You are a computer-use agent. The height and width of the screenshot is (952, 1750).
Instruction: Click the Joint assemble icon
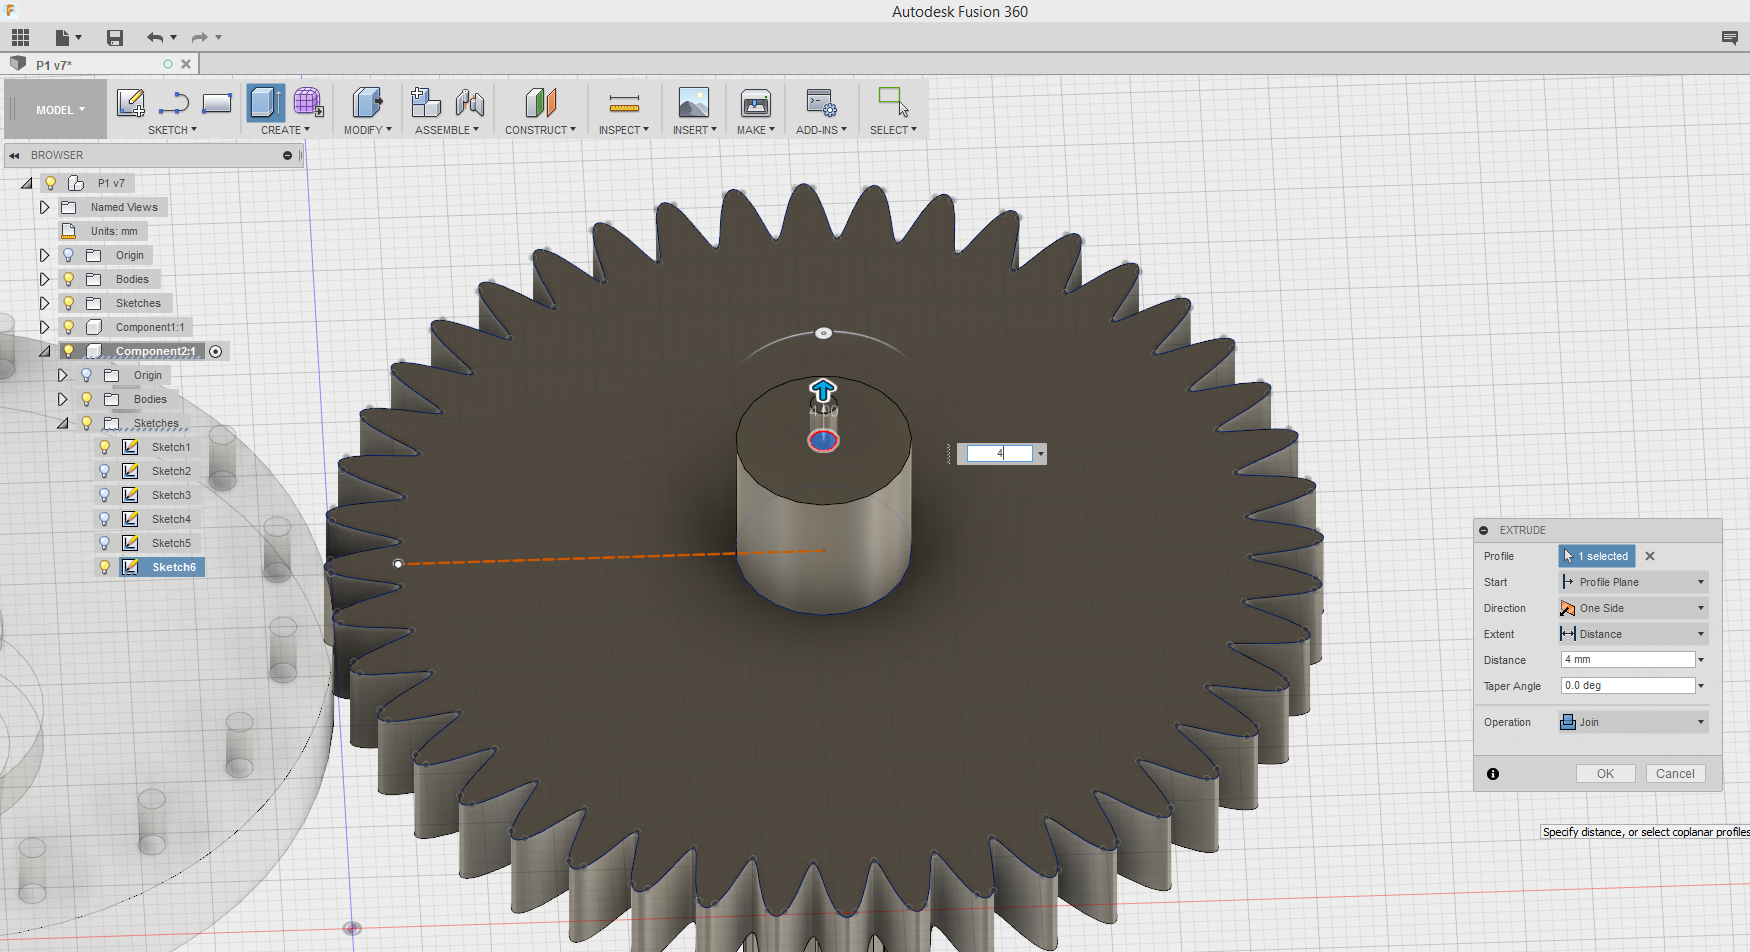469,103
